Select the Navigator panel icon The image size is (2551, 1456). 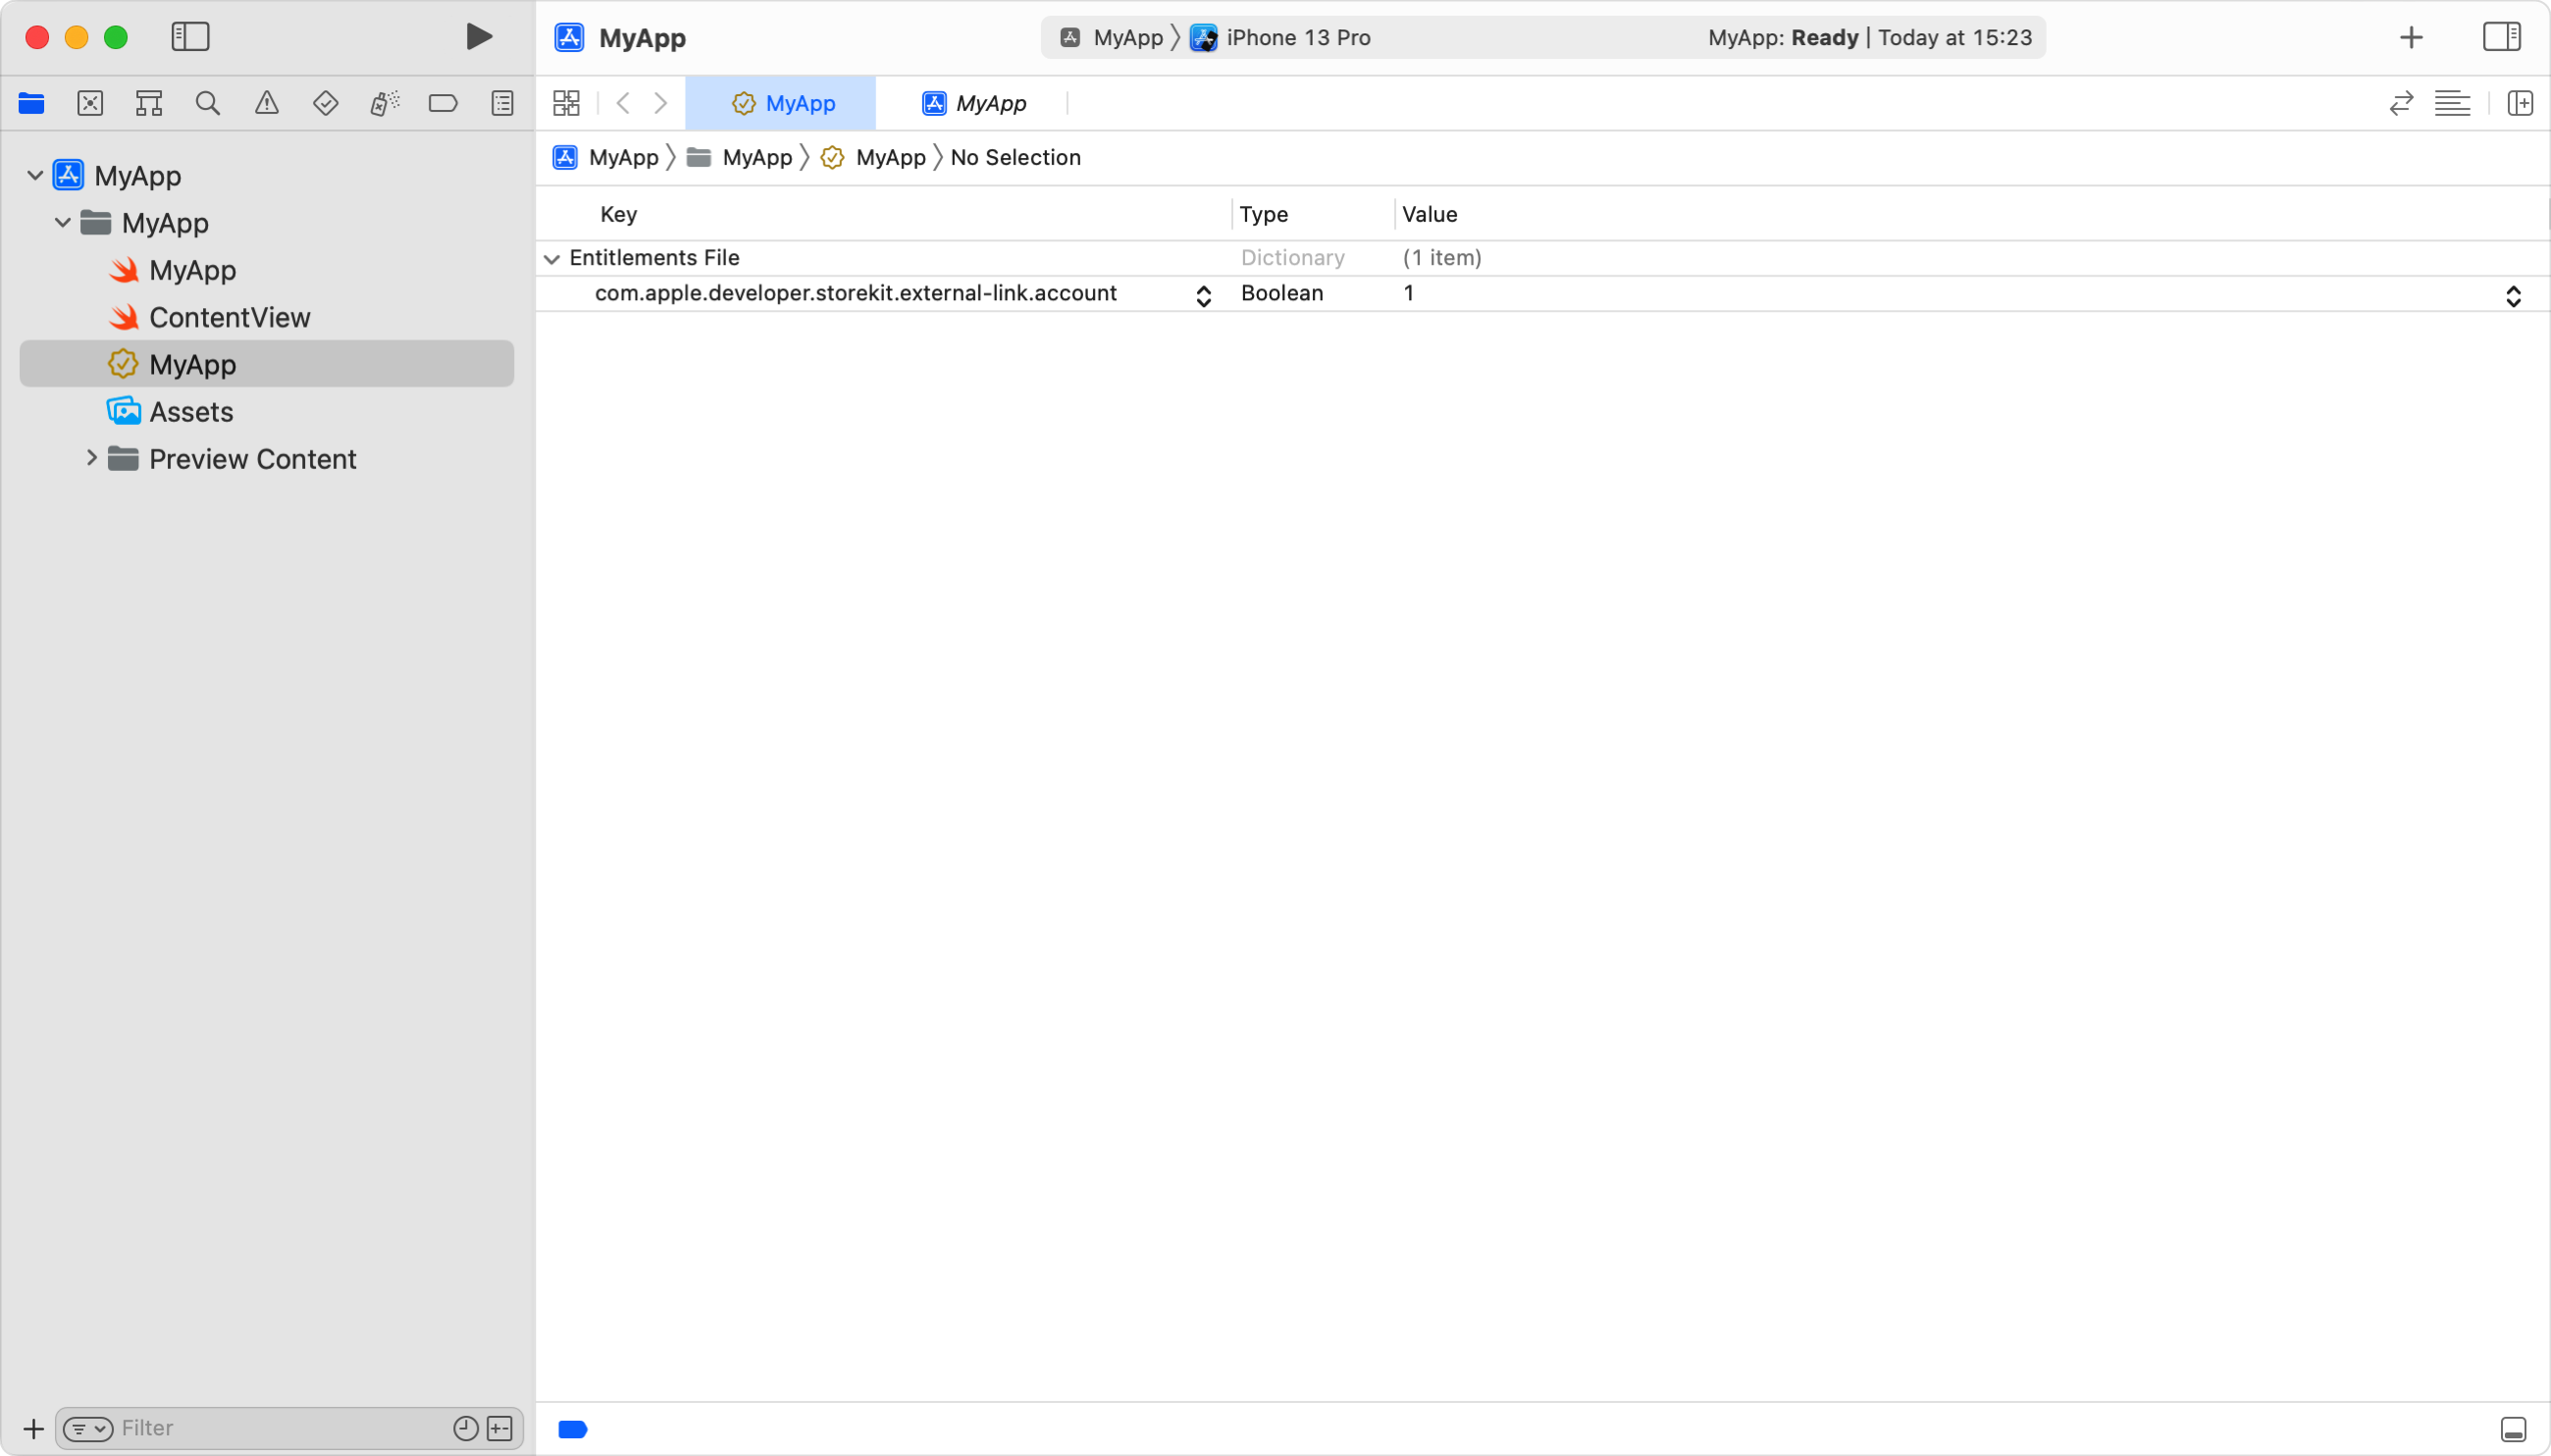click(x=31, y=103)
